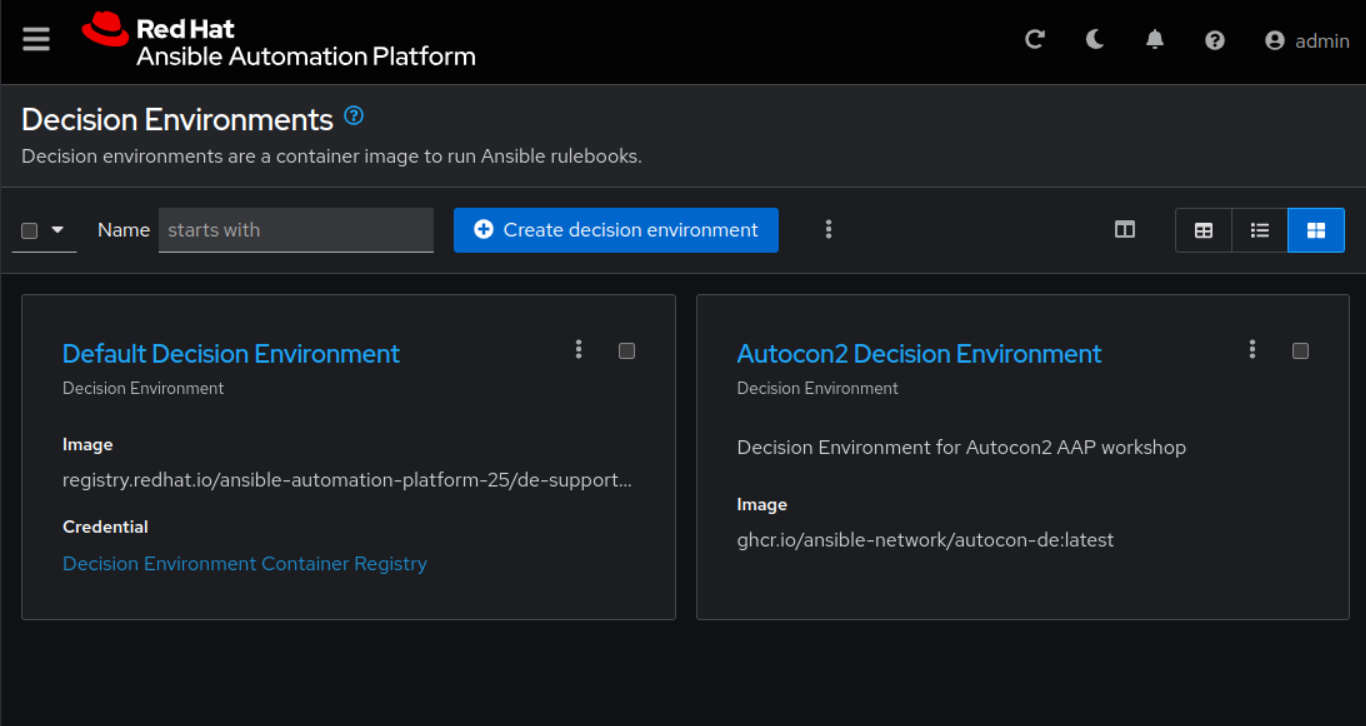Tick the select-all checkbox in the toolbar
1366x726 pixels.
tap(30, 230)
